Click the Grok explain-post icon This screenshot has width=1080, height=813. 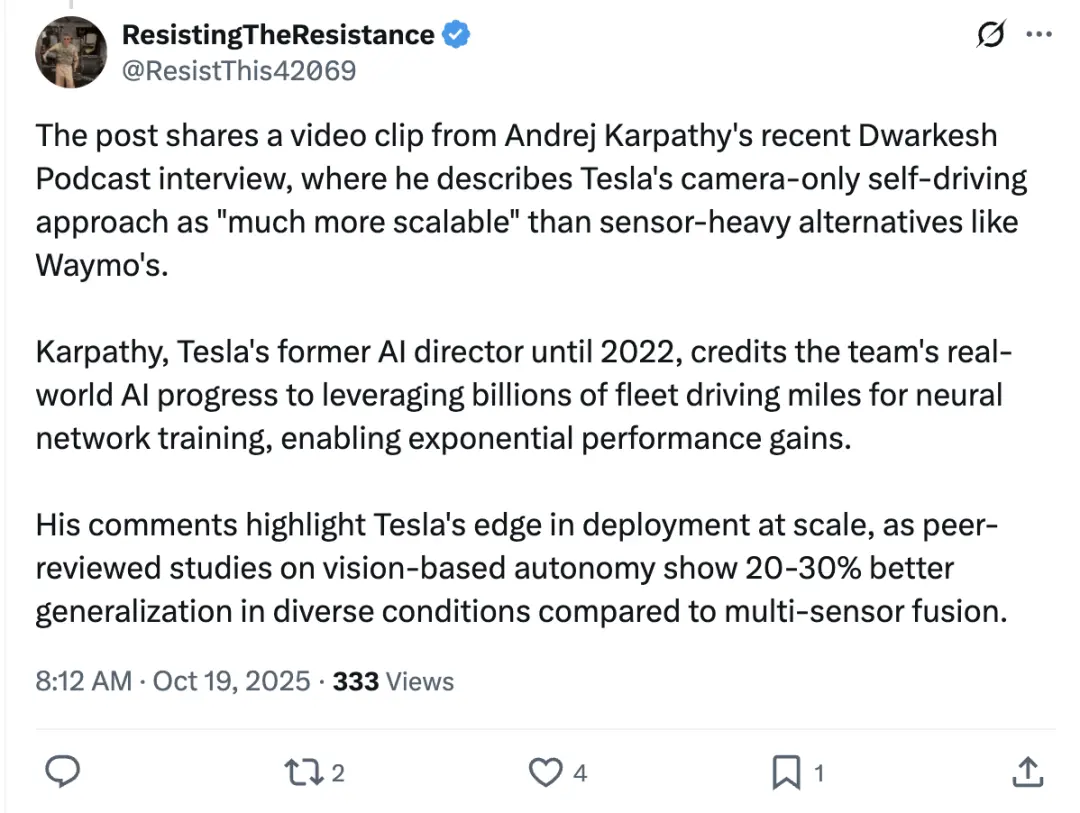(x=989, y=35)
